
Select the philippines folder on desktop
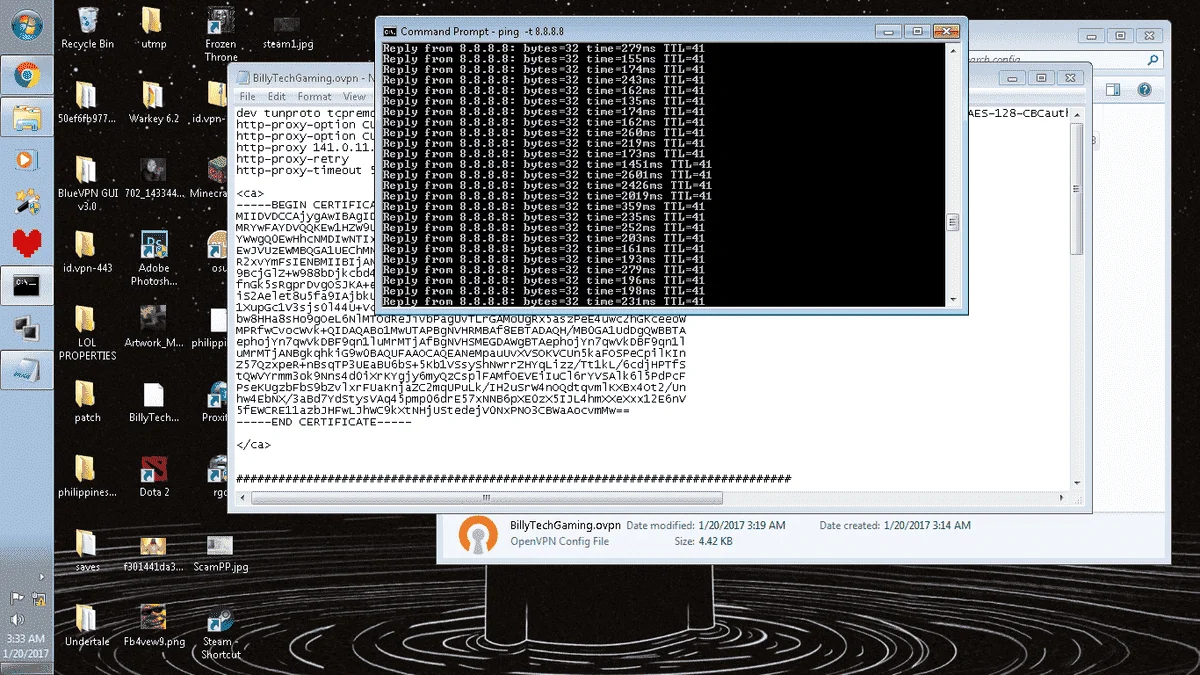point(87,476)
